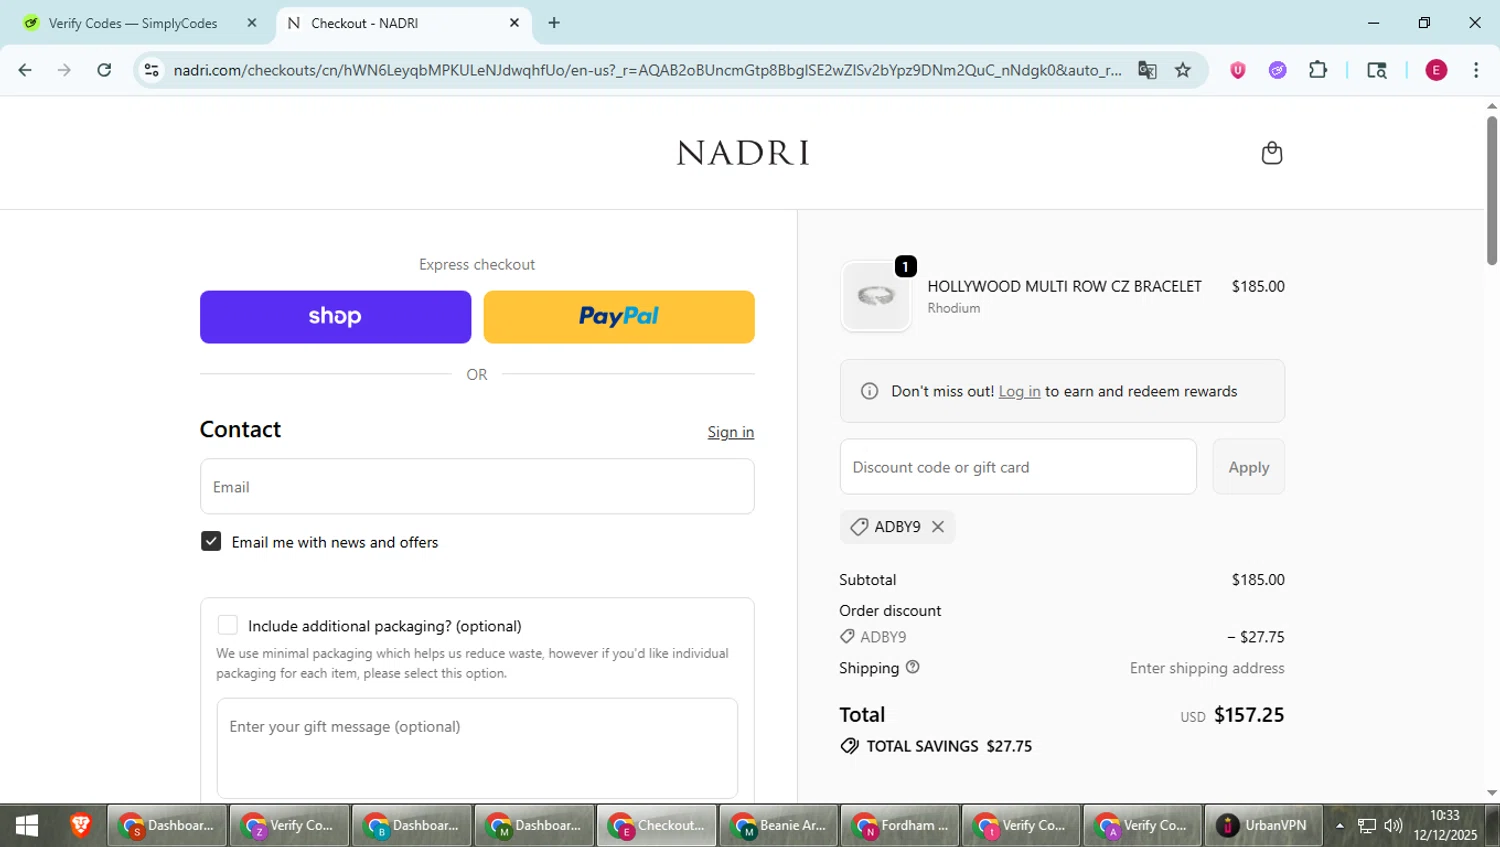Open the purple shield extension icon
This screenshot has width=1500, height=847.
coord(1238,70)
